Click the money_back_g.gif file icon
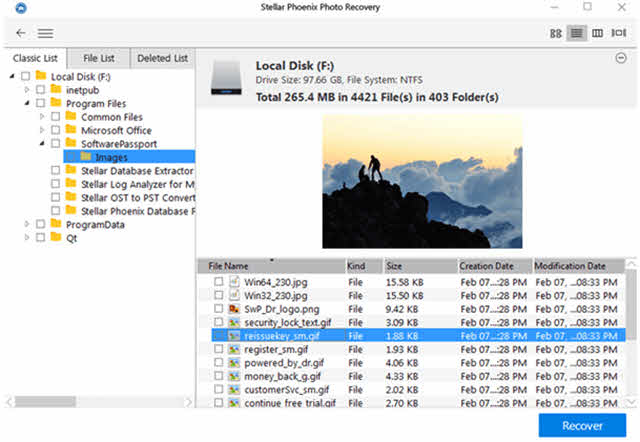The width and height of the screenshot is (640, 442). click(x=234, y=376)
